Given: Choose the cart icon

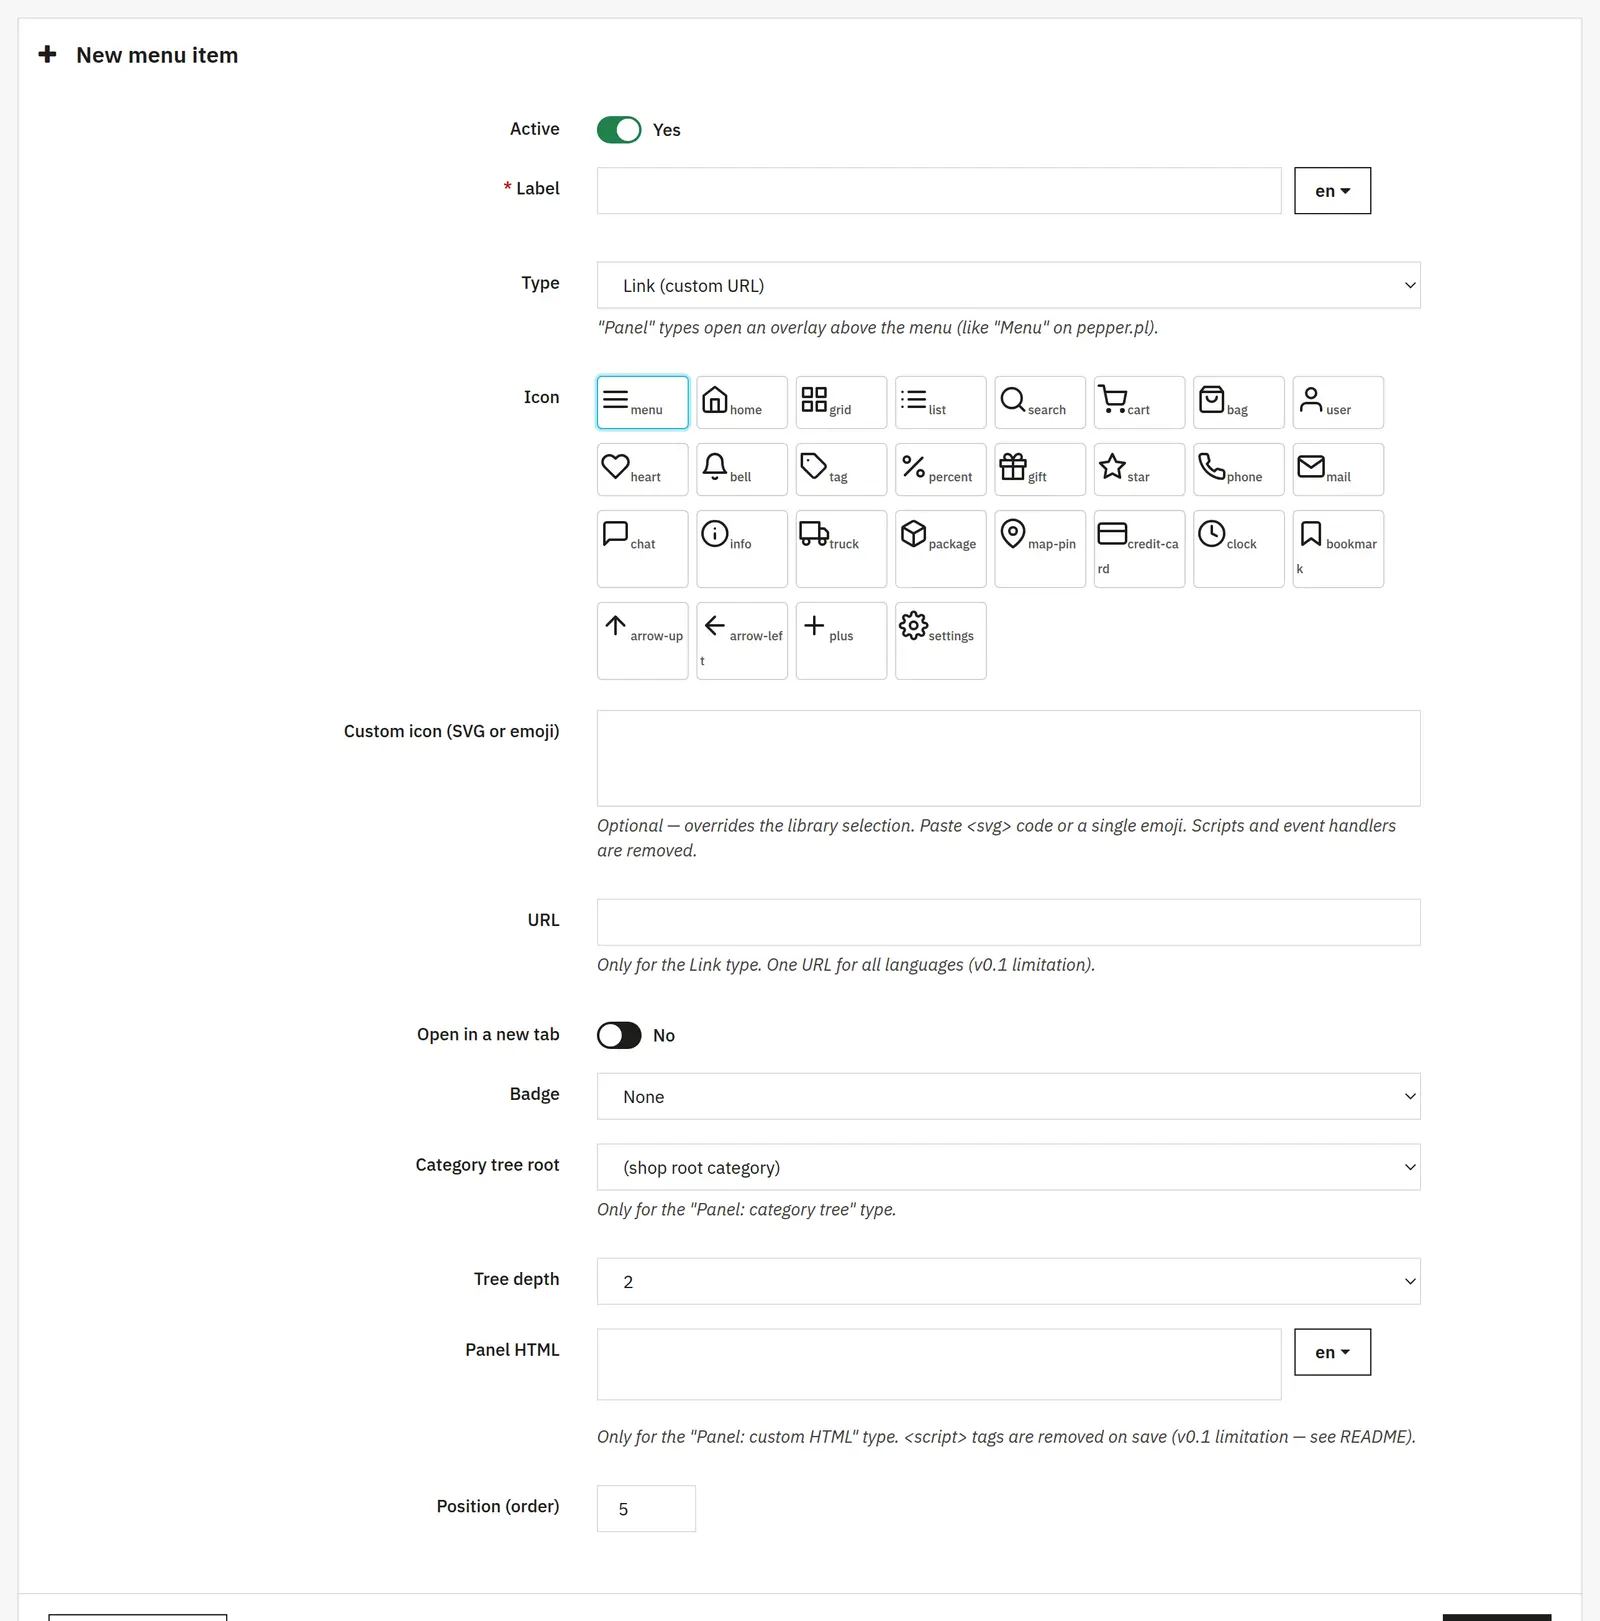Looking at the screenshot, I should tap(1139, 402).
